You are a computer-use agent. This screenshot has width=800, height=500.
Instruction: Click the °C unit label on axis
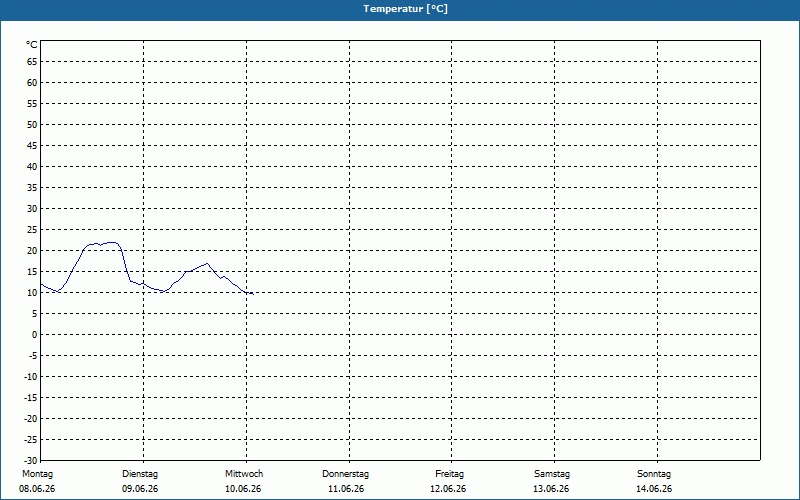pyautogui.click(x=32, y=45)
